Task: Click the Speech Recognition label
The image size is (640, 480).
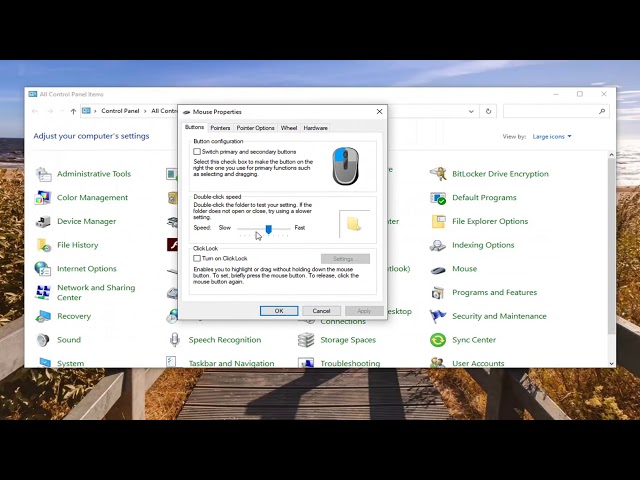Action: tap(225, 340)
